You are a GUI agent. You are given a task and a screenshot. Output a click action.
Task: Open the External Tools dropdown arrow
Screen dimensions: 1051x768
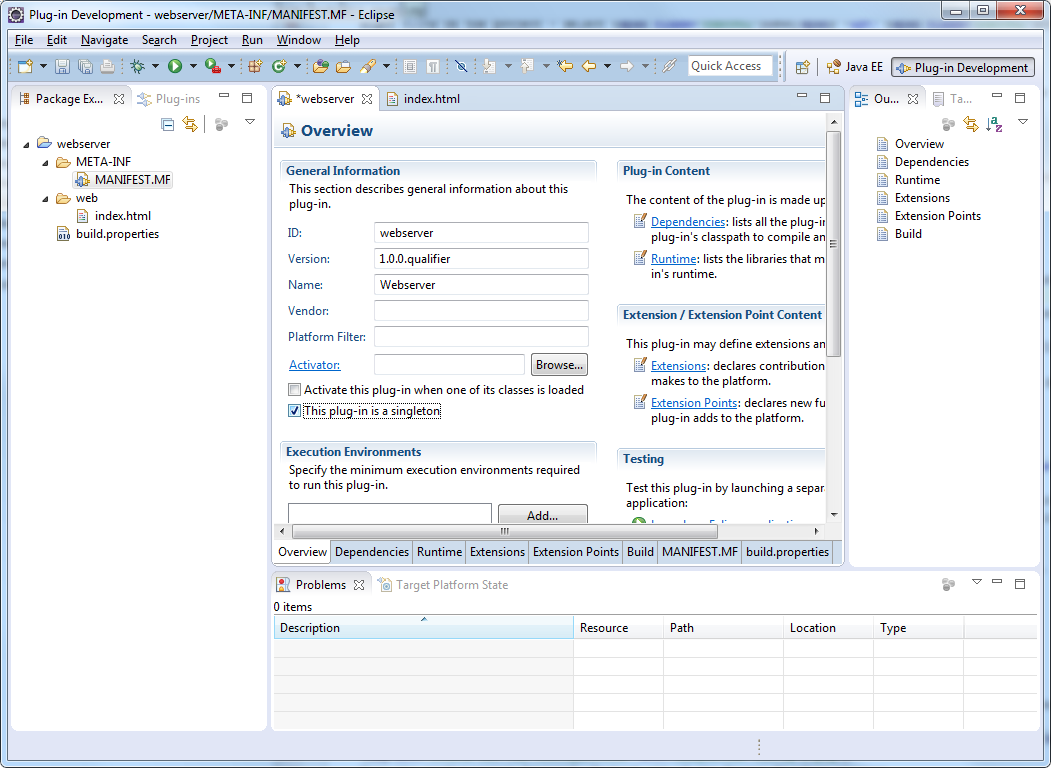(x=231, y=66)
